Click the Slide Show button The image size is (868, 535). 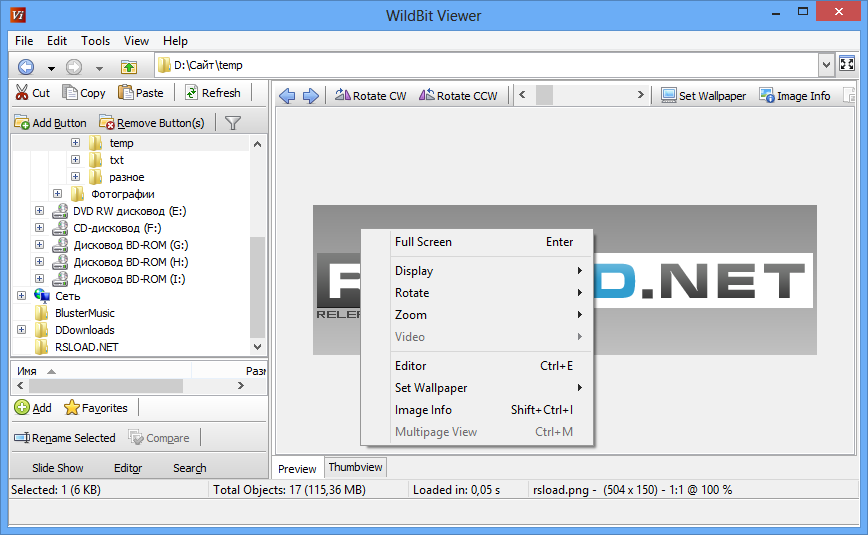point(58,468)
